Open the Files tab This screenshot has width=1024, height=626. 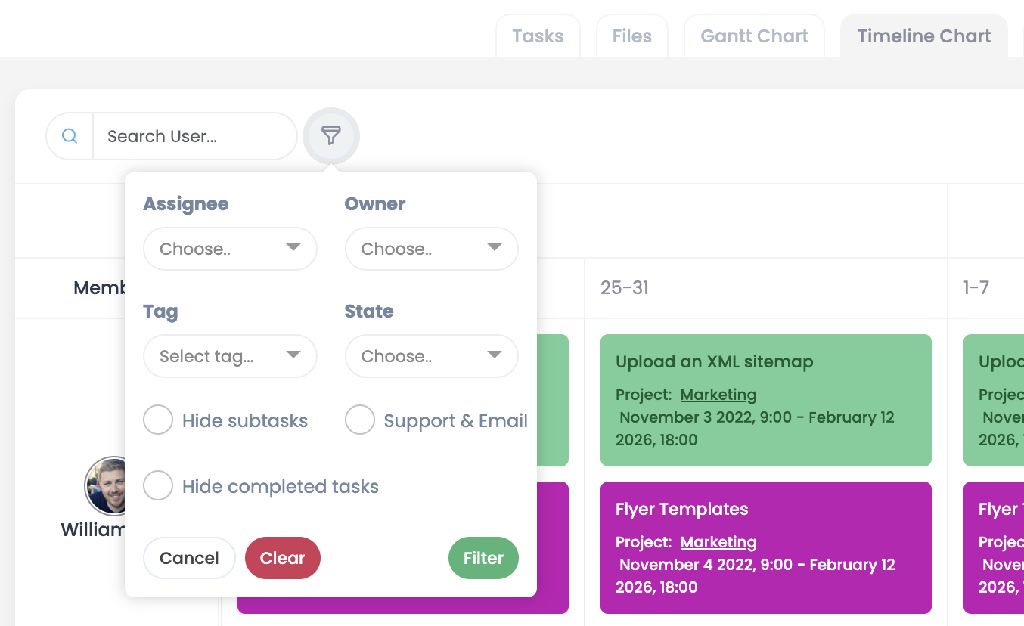click(631, 36)
